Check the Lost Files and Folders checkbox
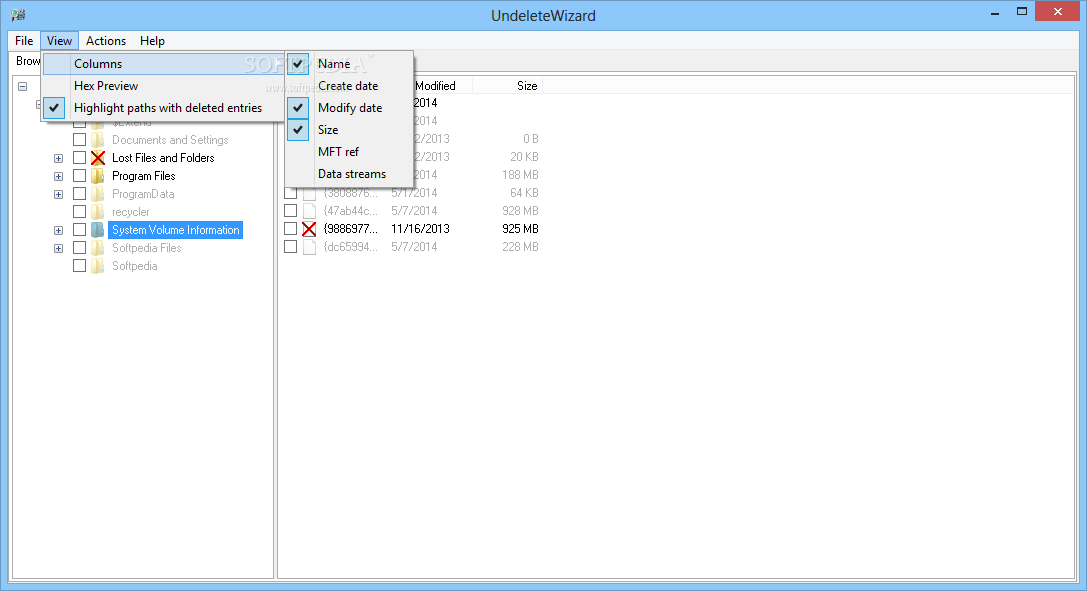The height and width of the screenshot is (591, 1087). 79,158
